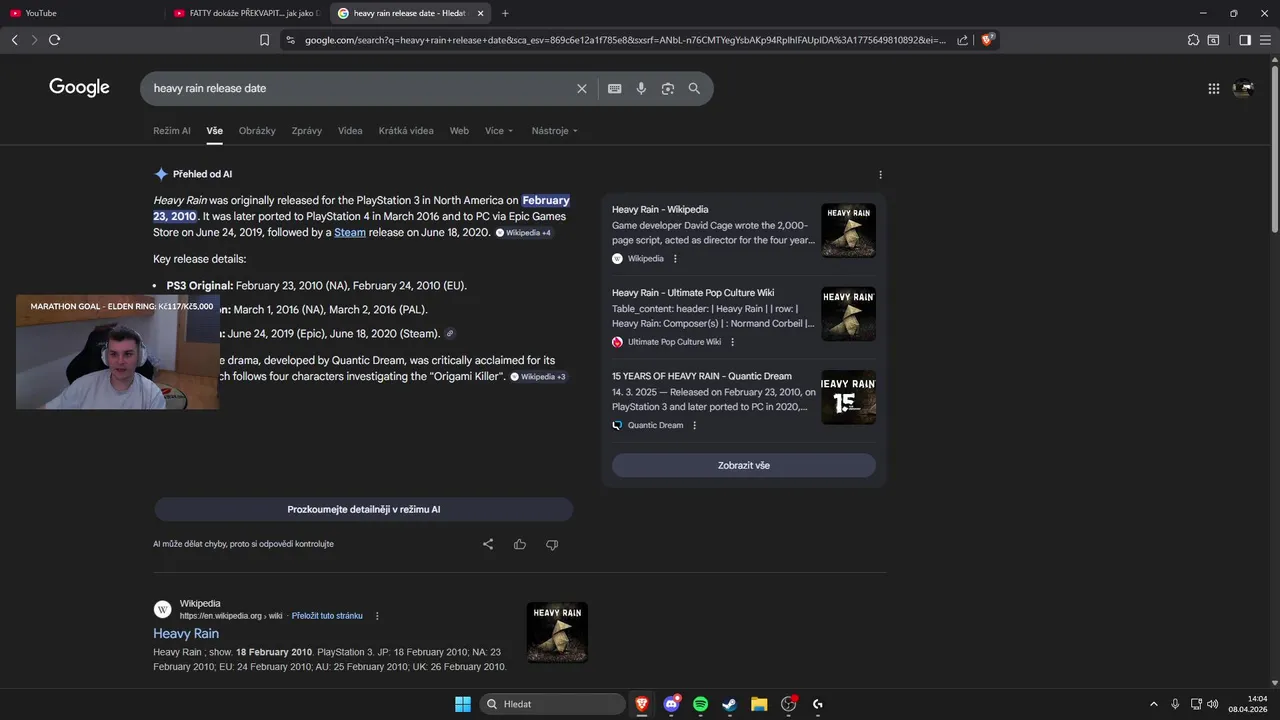
Task: Click the Windows taskbar Hledat search box
Action: pos(552,704)
